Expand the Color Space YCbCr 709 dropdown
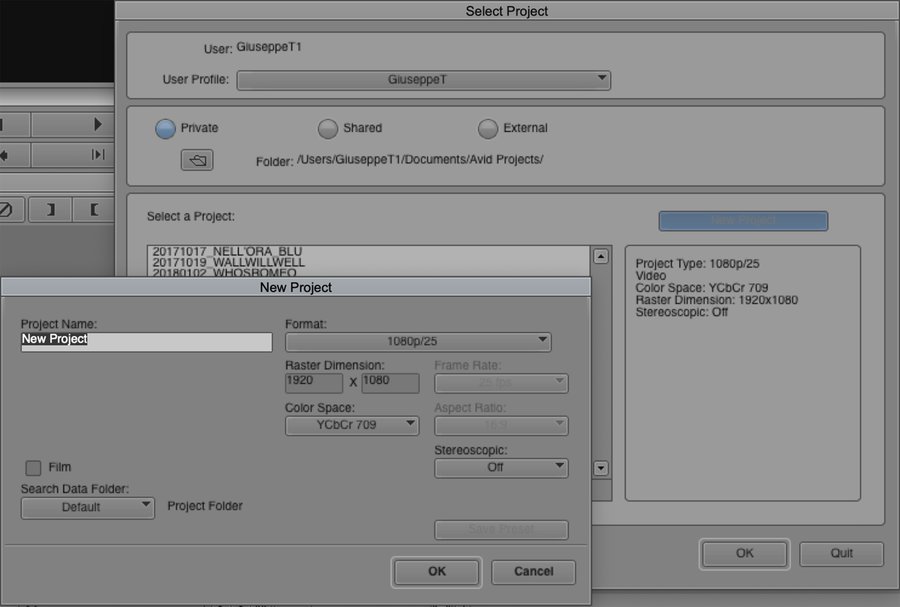 [x=352, y=425]
